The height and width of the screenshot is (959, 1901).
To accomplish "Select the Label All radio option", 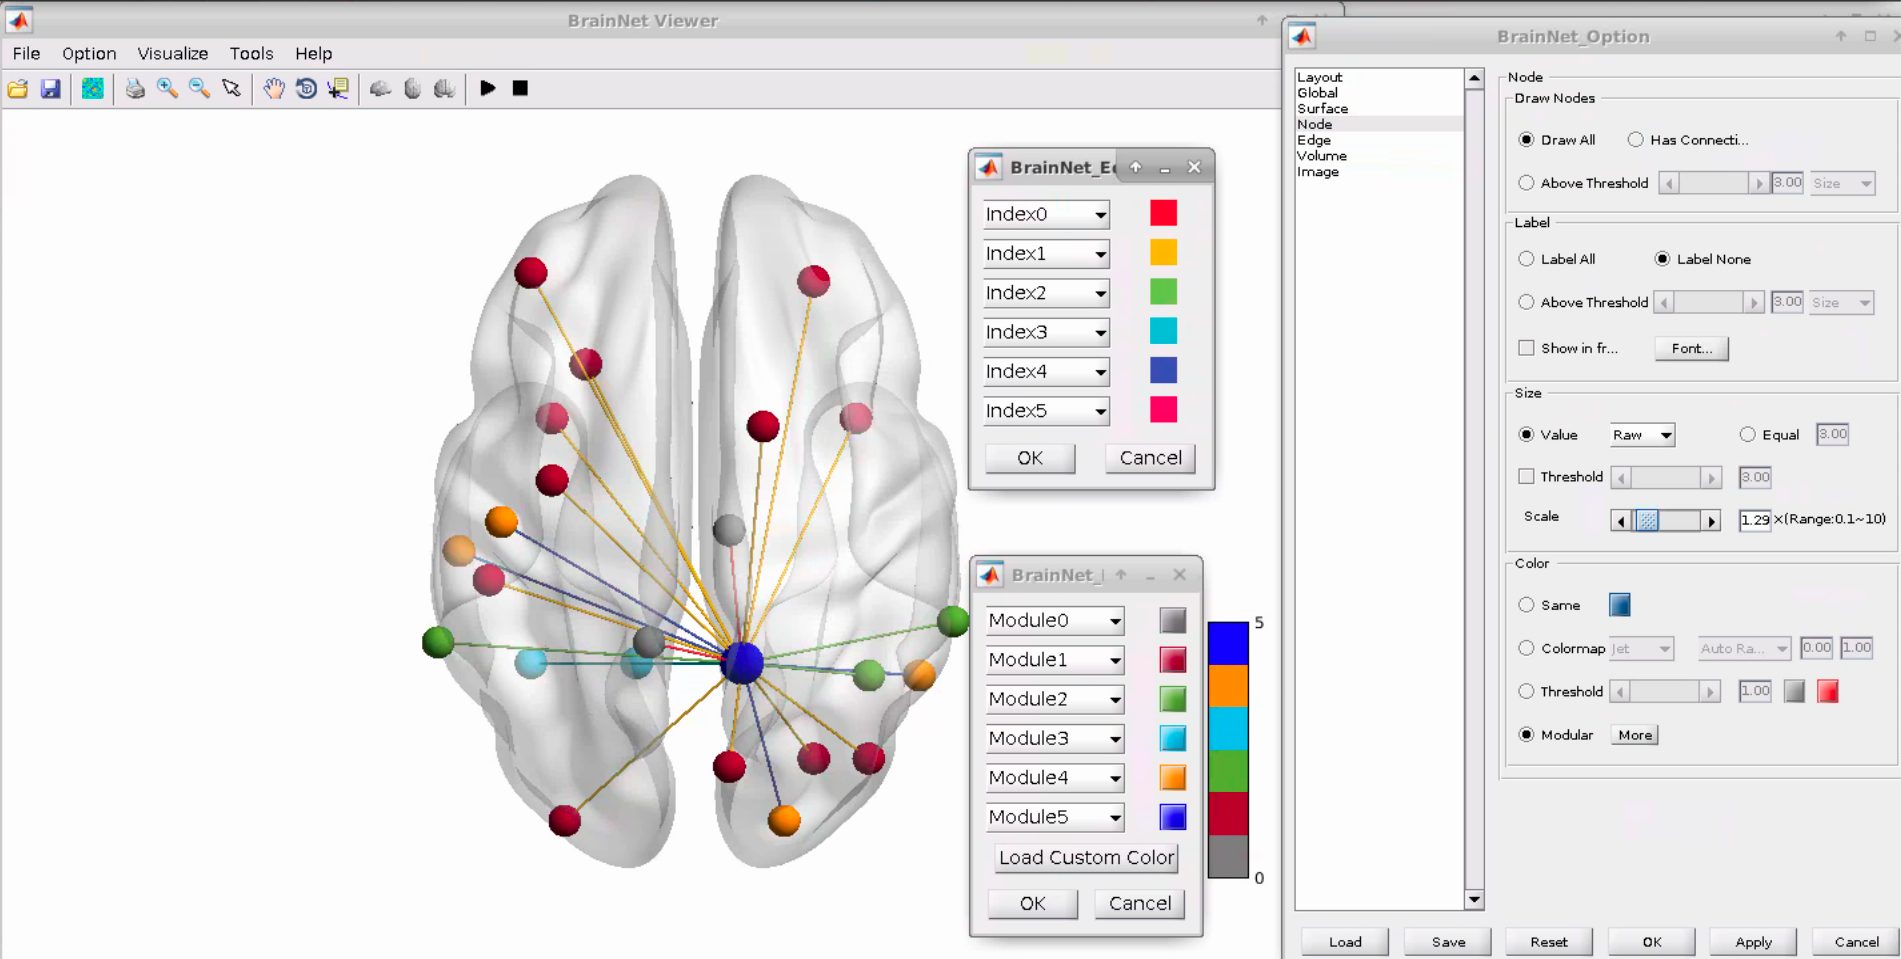I will coord(1526,259).
